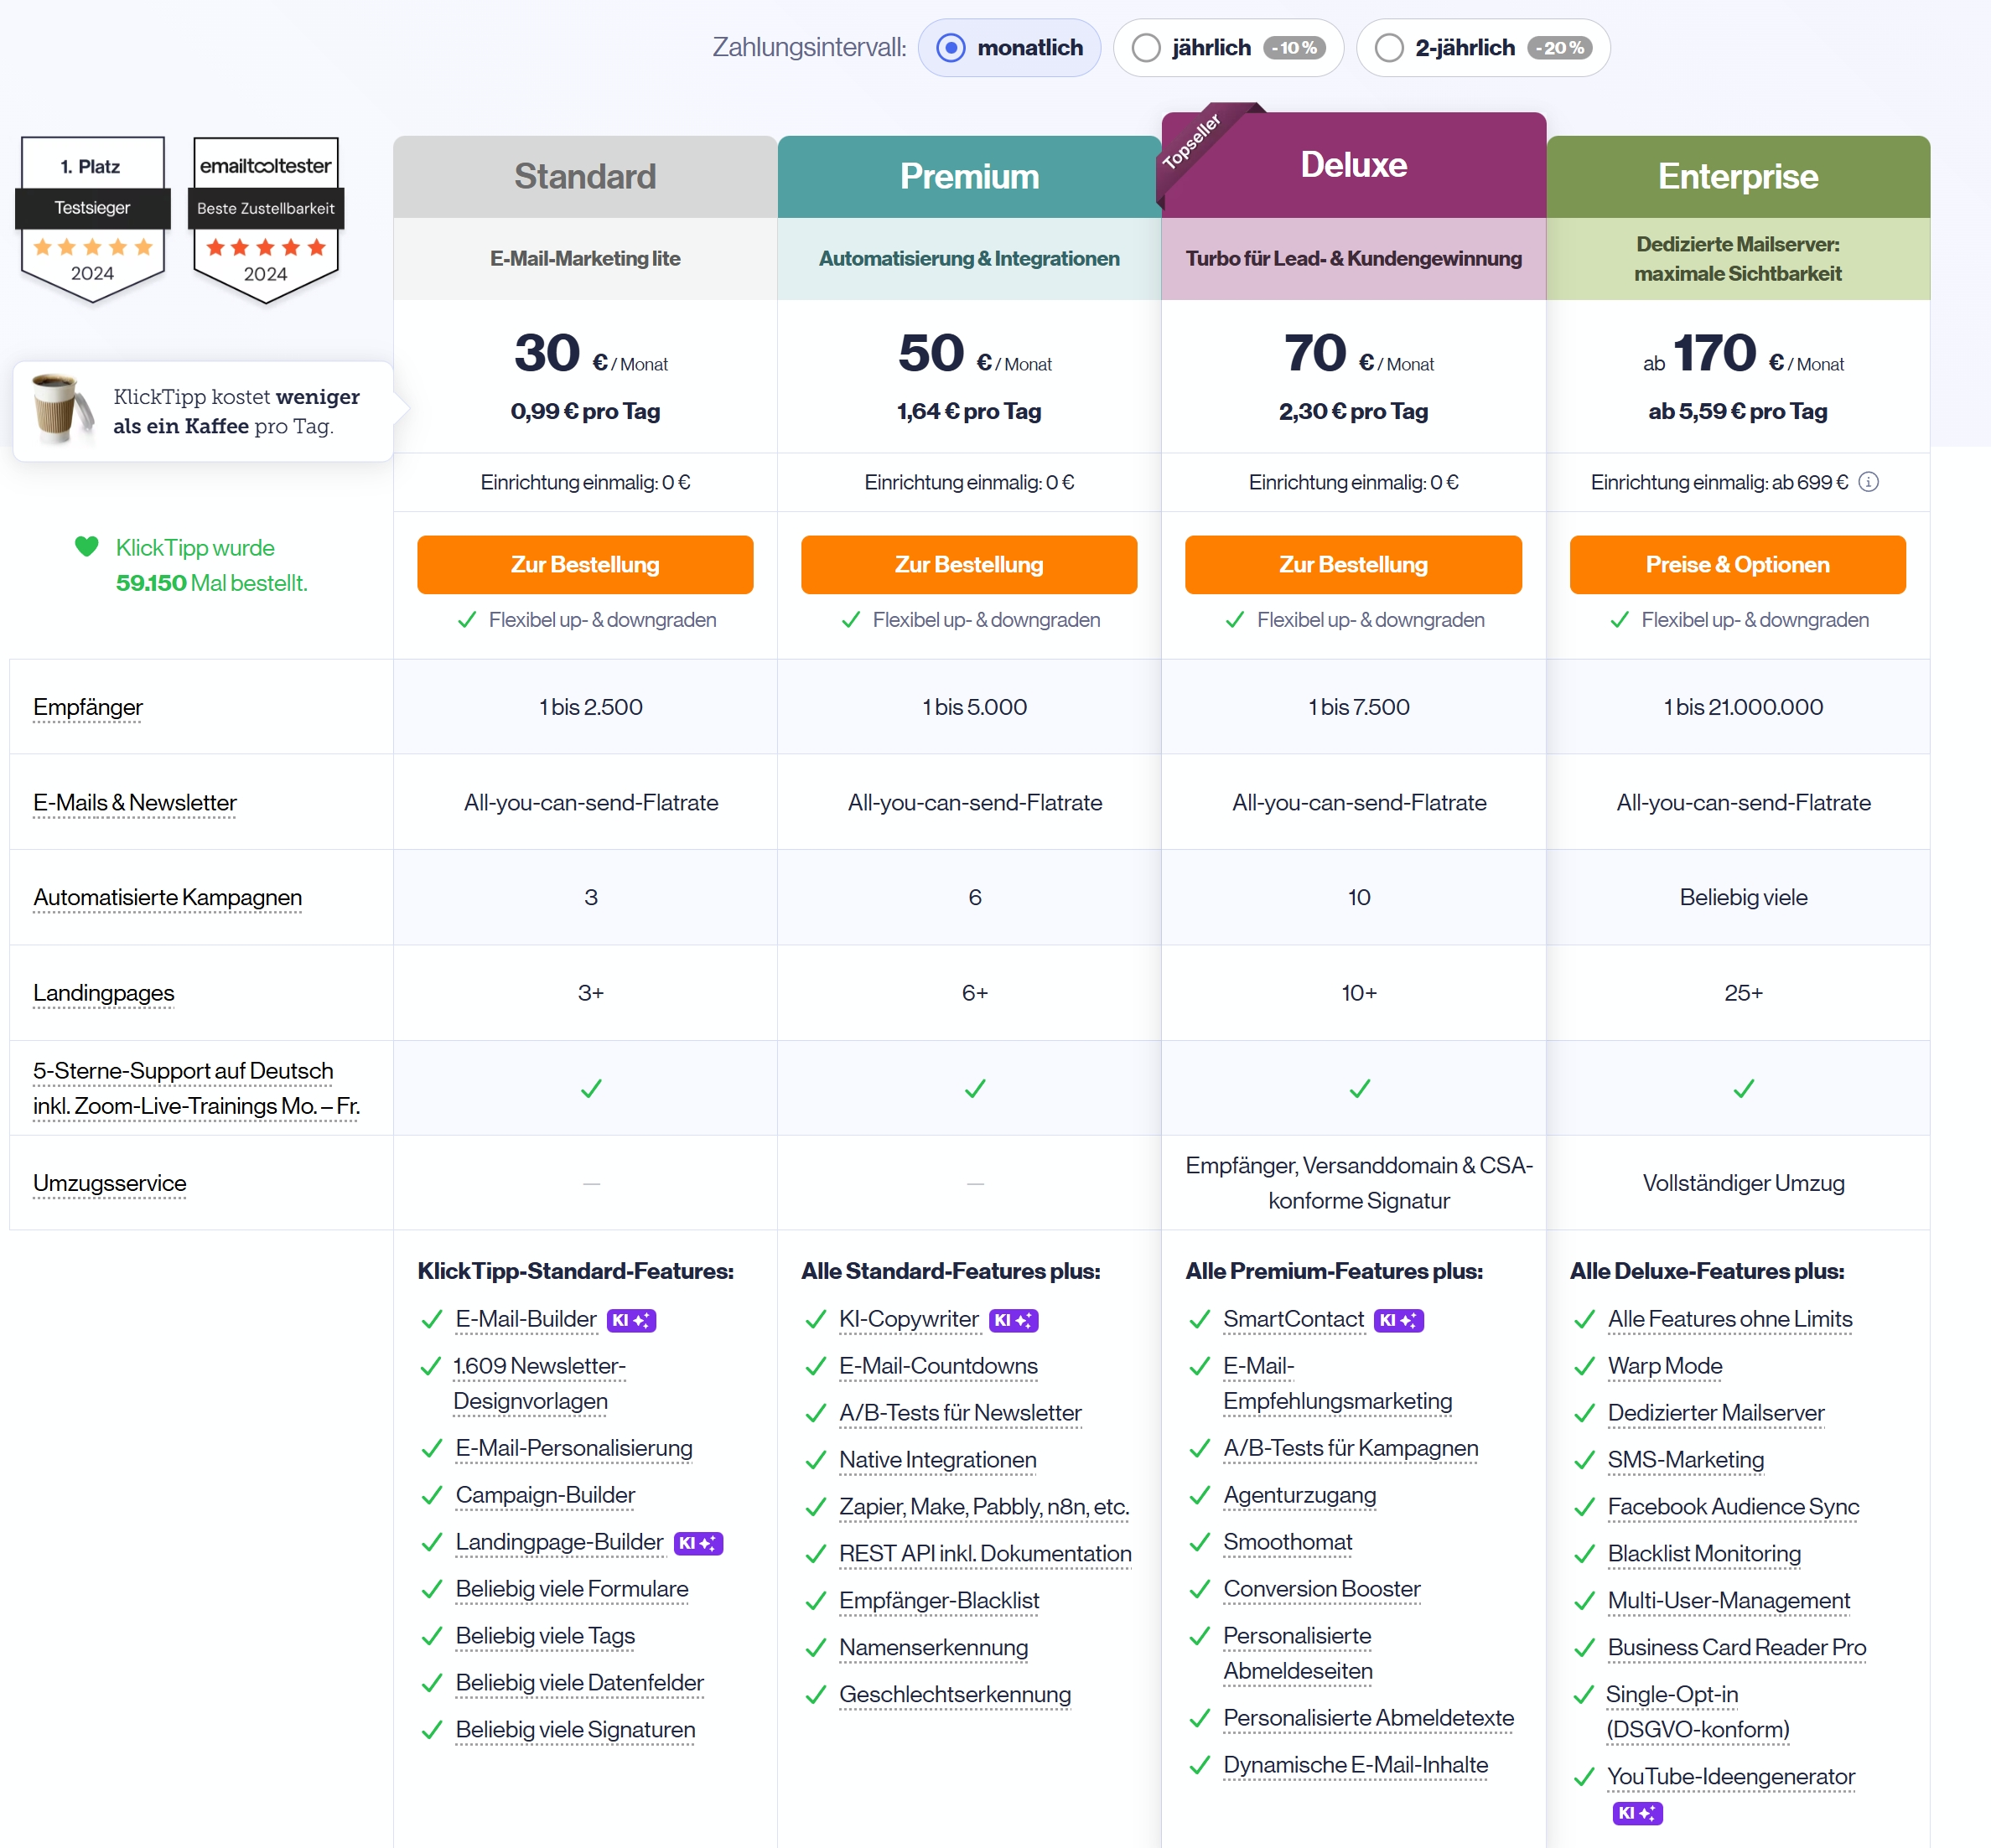The width and height of the screenshot is (1991, 1848).
Task: Click the KI badge next to E-Mail-Builder
Action: pos(631,1320)
